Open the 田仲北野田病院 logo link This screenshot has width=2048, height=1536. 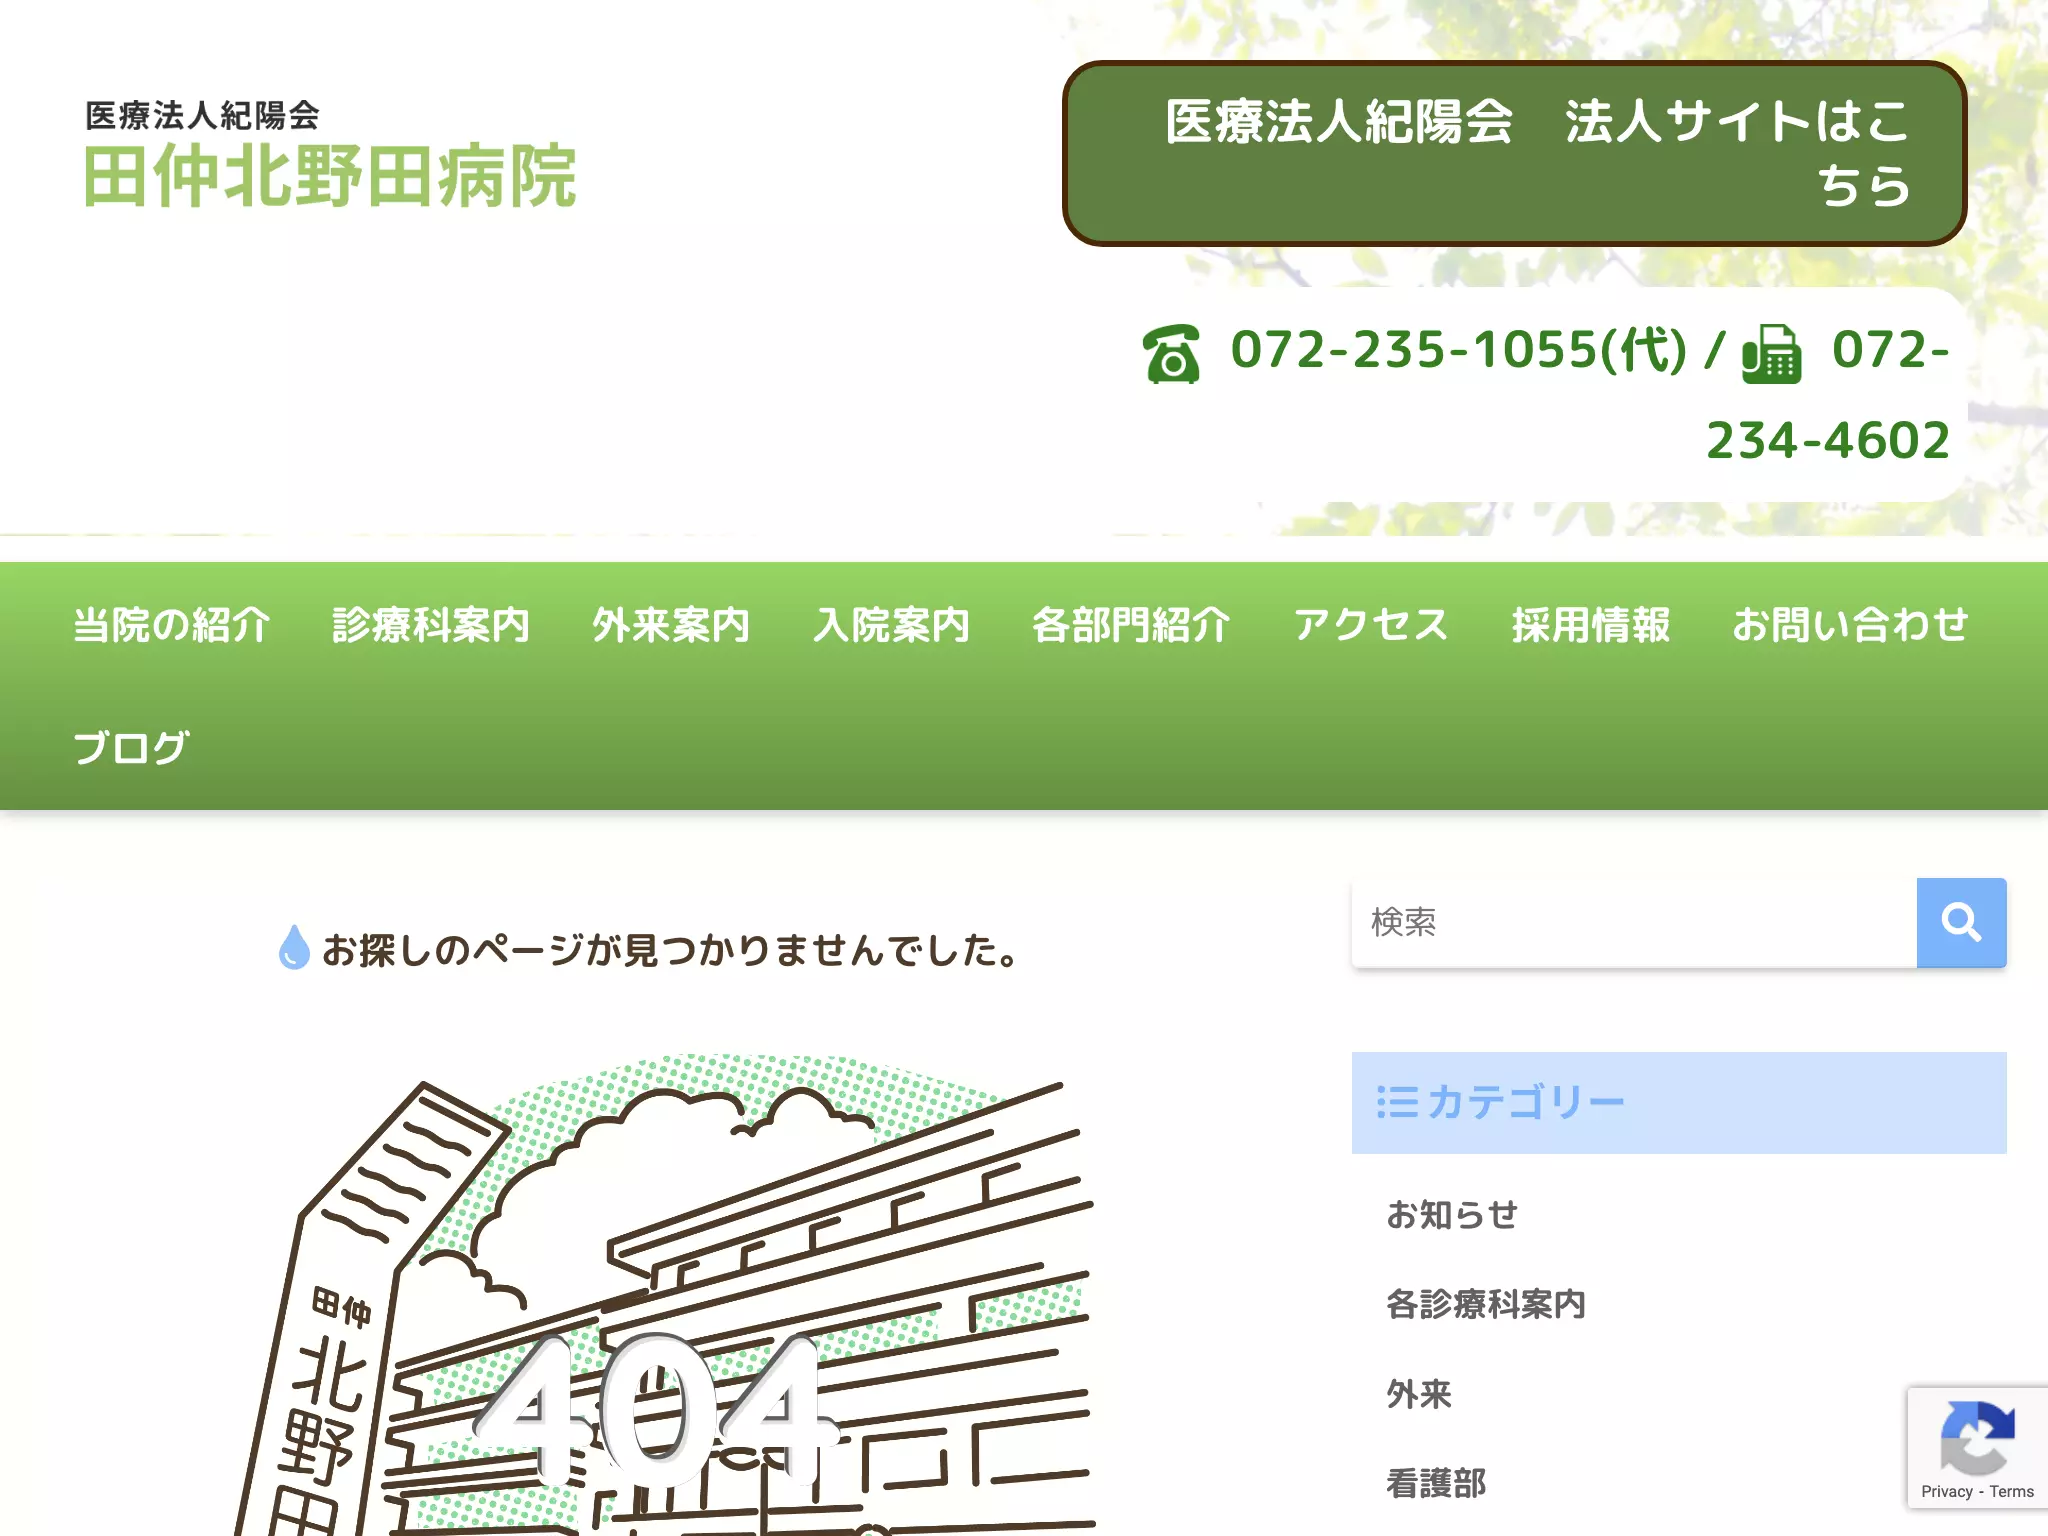(330, 155)
